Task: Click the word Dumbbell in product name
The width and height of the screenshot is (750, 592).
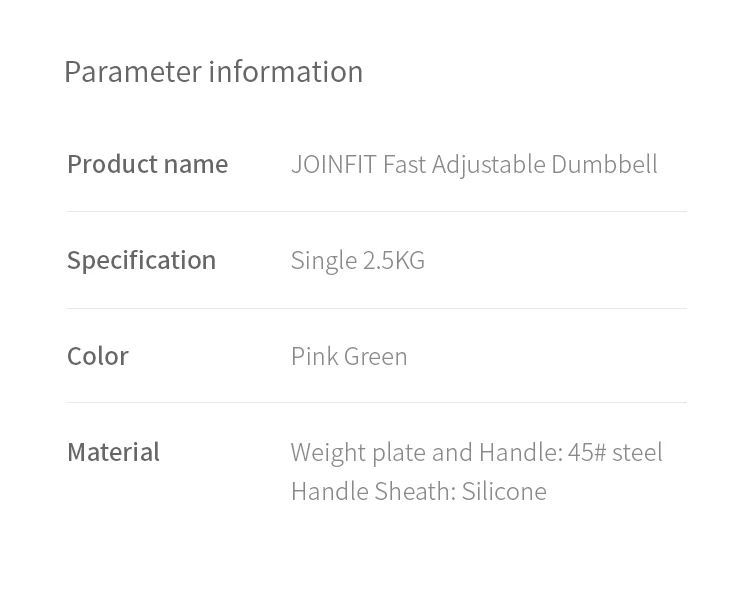Action: tap(605, 165)
